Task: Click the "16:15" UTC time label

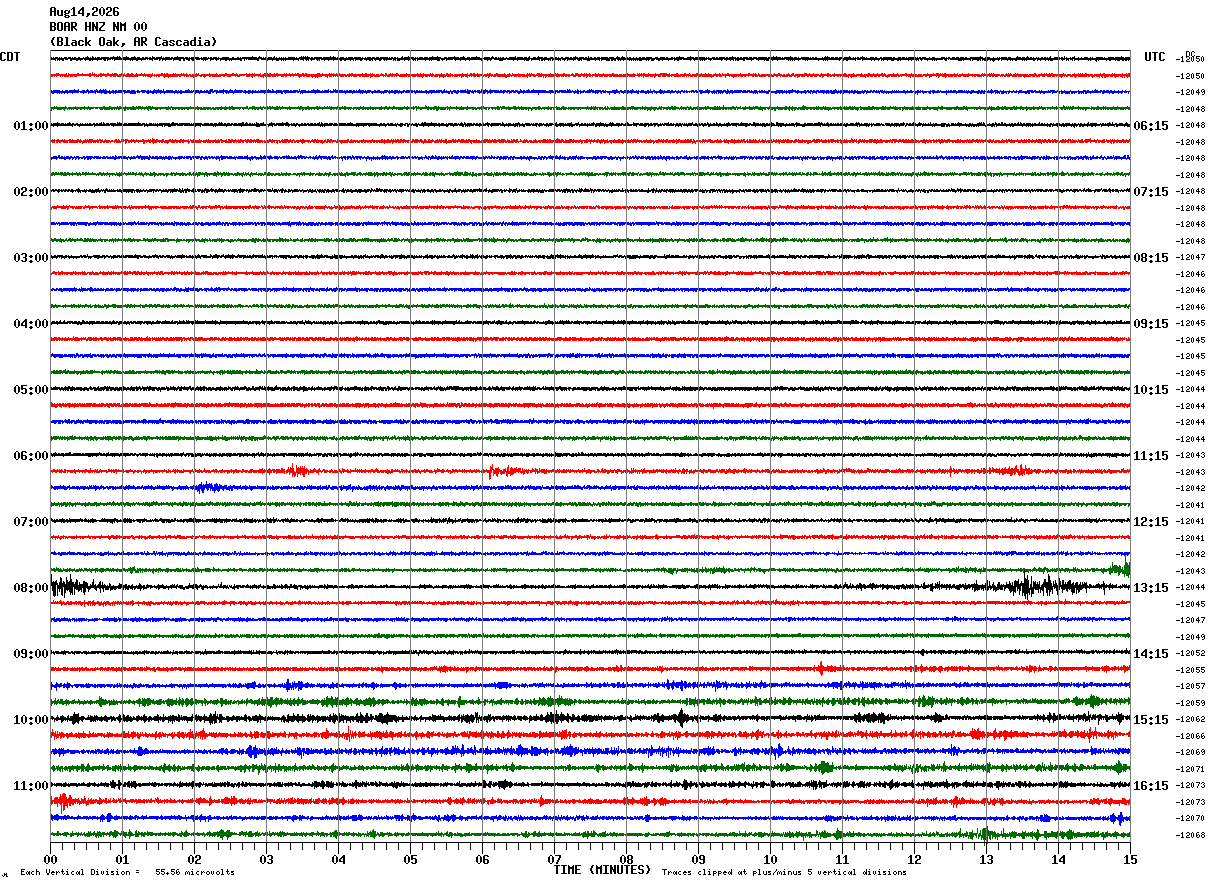Action: 1151,786
